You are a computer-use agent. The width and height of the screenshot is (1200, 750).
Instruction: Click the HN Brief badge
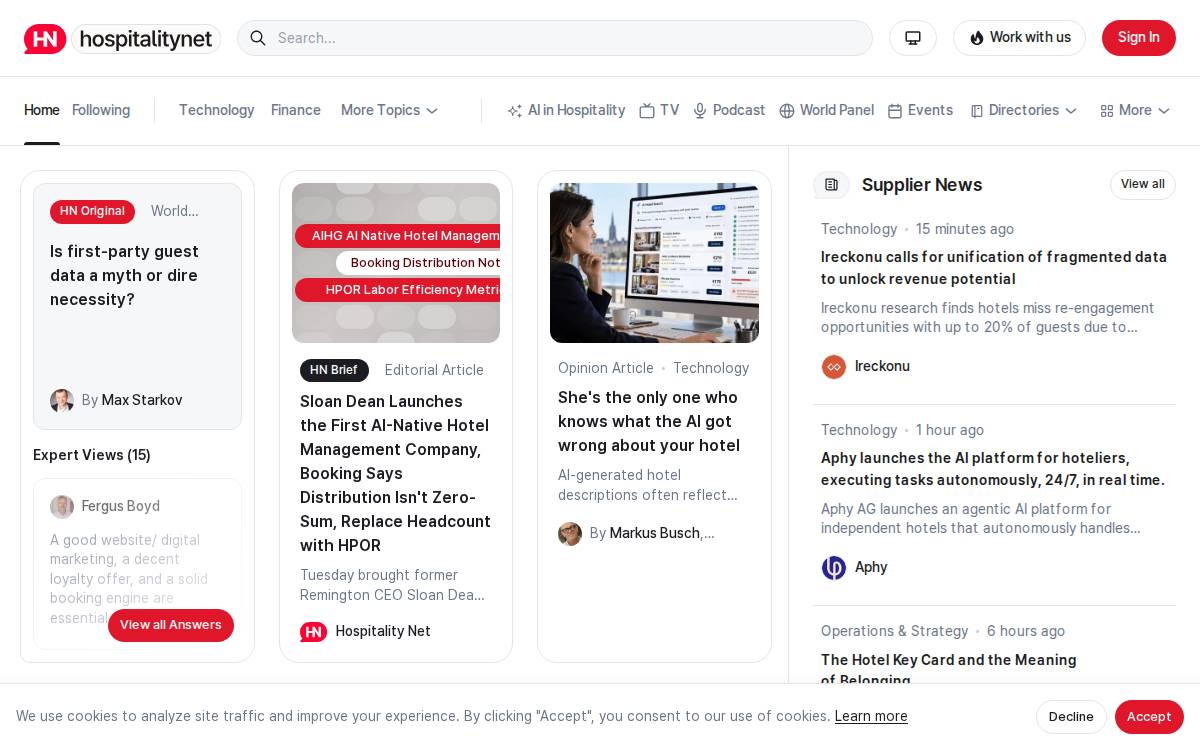(x=334, y=371)
